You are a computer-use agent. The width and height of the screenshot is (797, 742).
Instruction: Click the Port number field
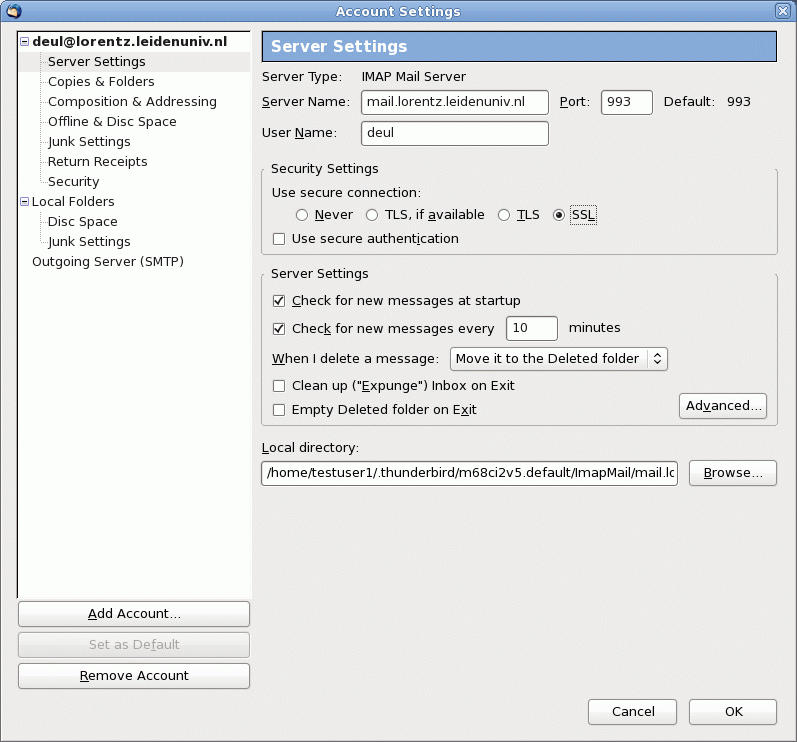[626, 102]
